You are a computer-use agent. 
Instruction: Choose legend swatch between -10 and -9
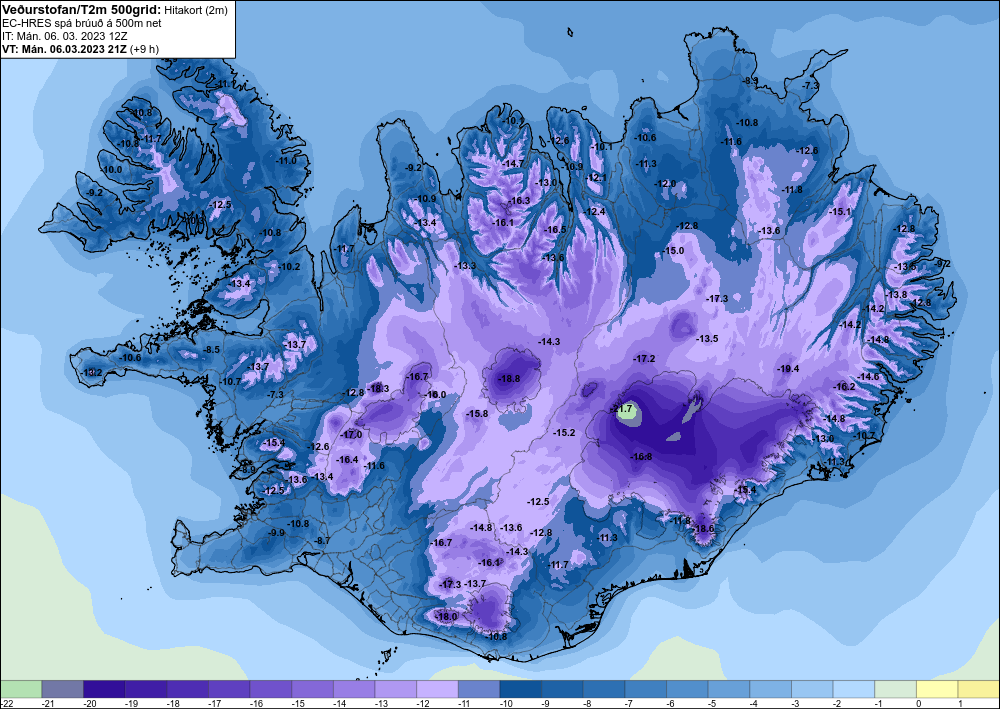(521, 689)
